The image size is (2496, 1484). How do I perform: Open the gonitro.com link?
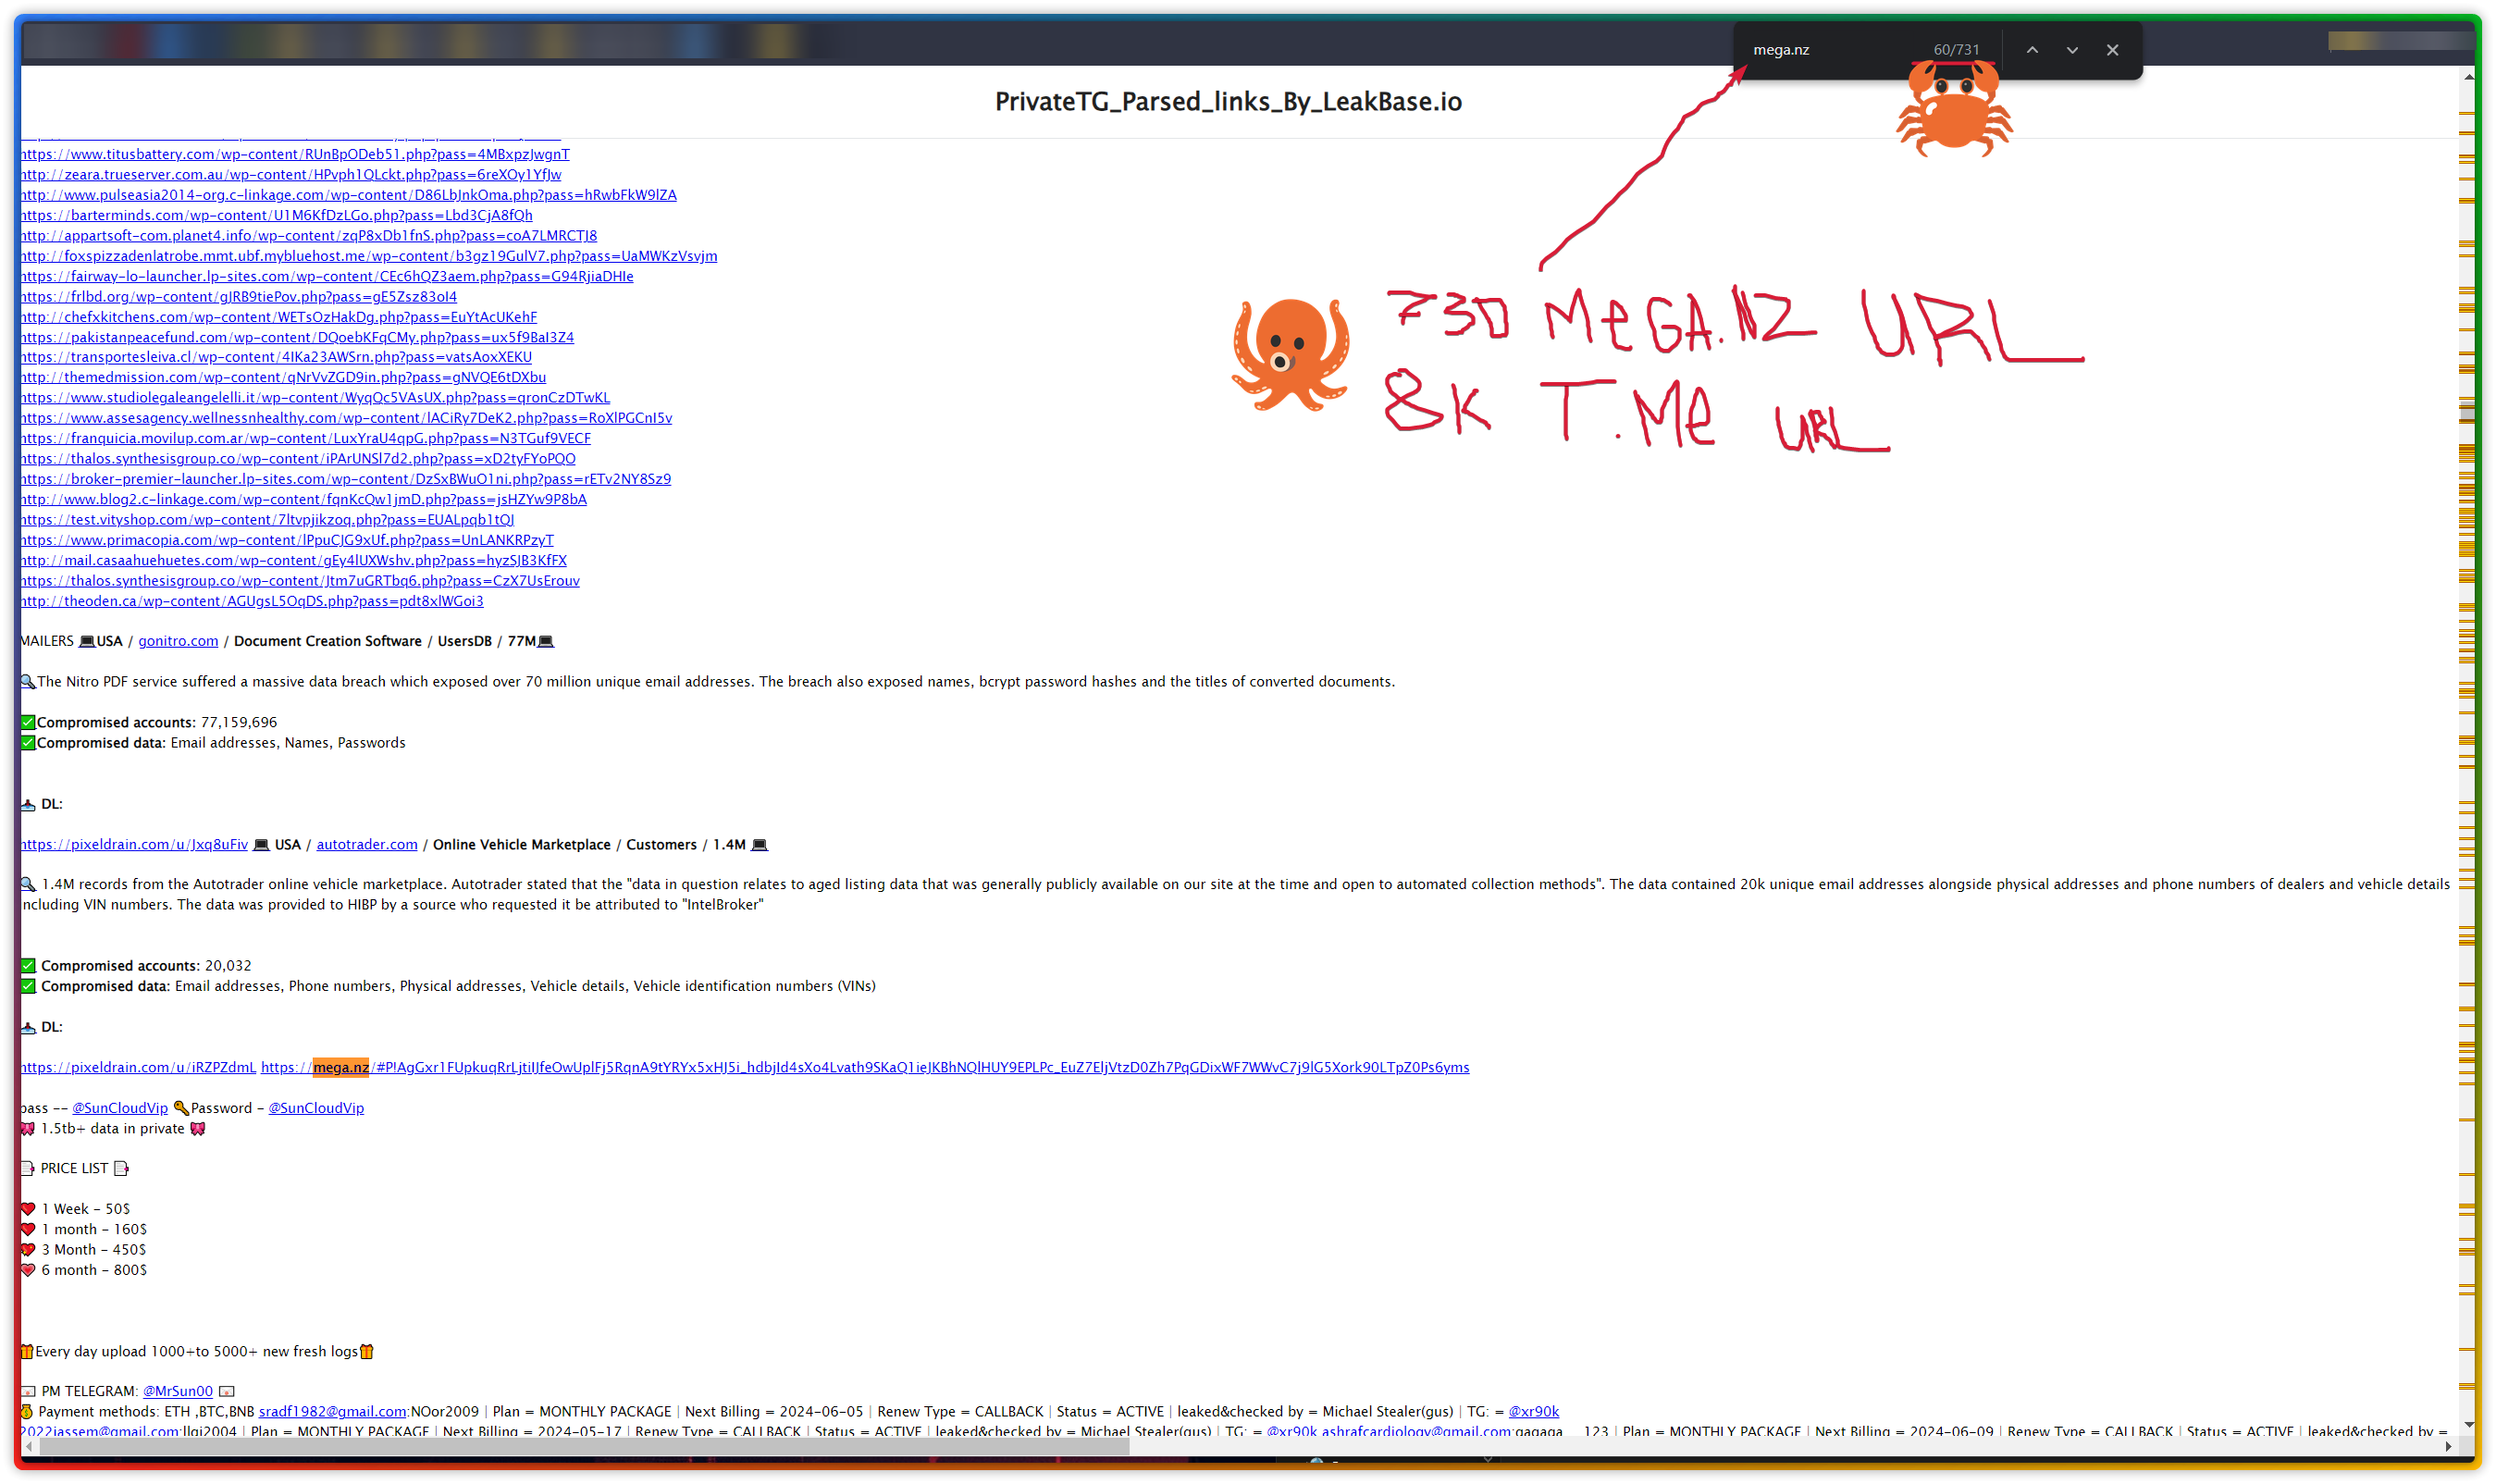tap(178, 641)
